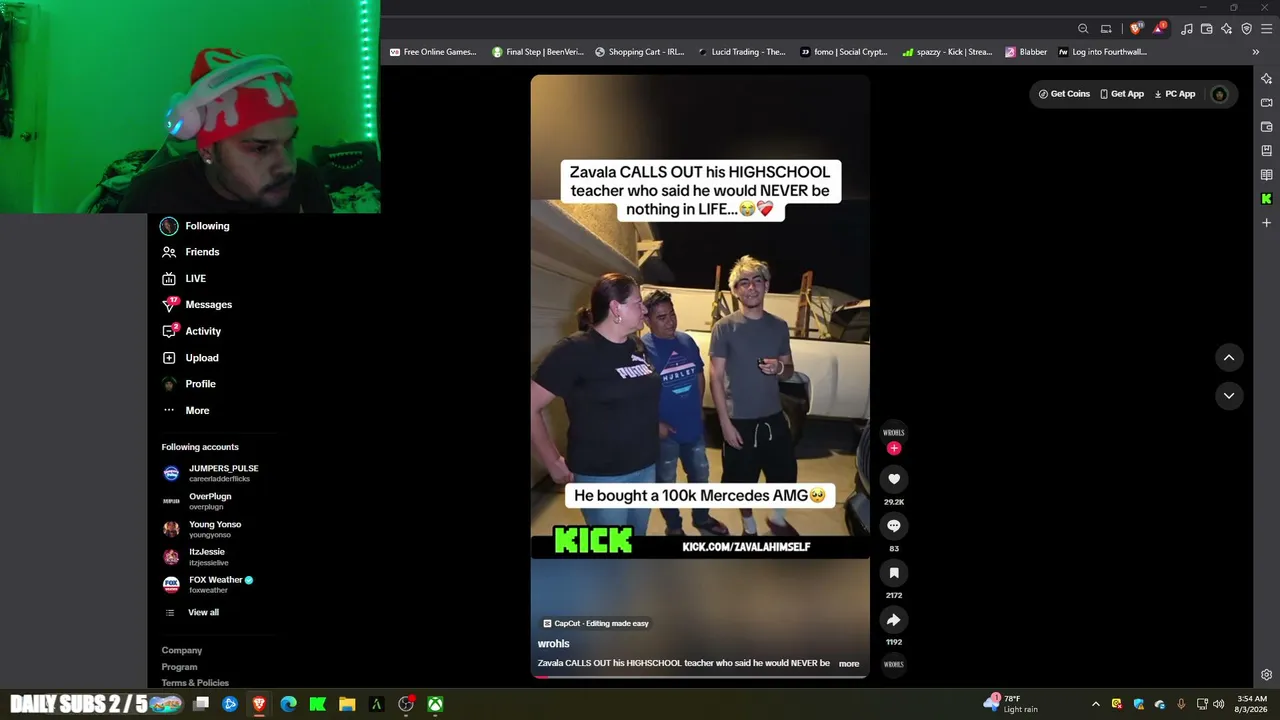The image size is (1280, 720).
Task: Open sidebar settings gear icon
Action: 1266,675
